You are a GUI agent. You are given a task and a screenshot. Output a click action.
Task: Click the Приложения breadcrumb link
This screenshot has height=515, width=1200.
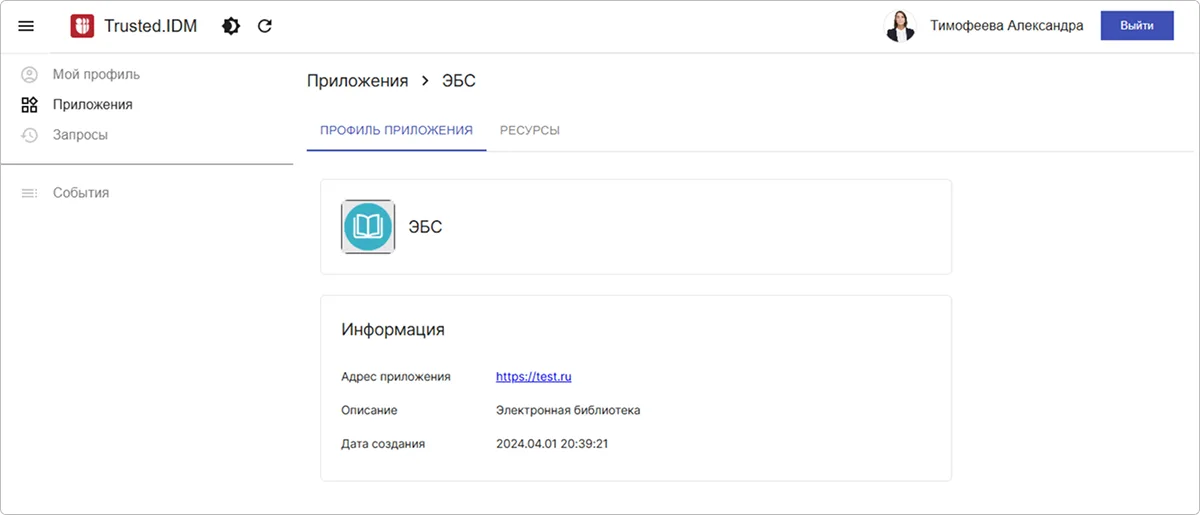(357, 81)
